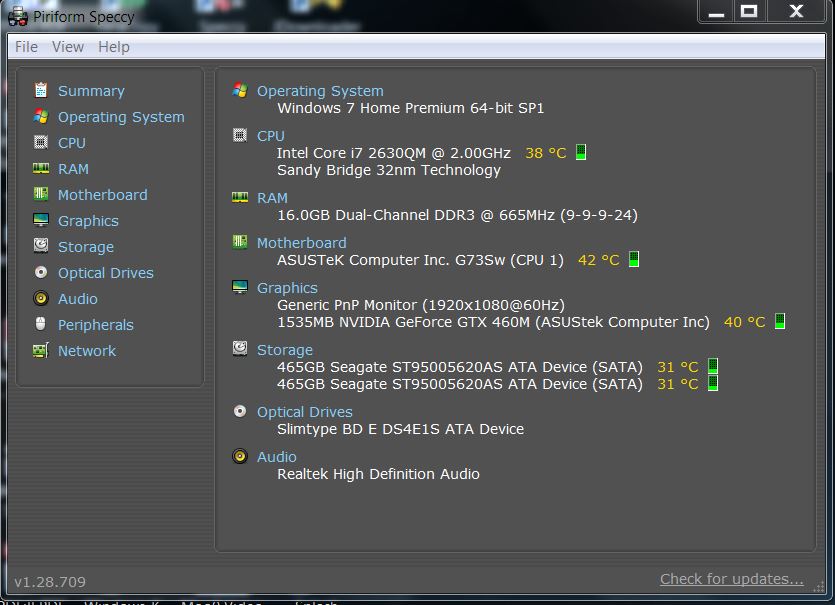Click the Optical Drives disc icon in sidebar
835x605 pixels.
(41, 272)
